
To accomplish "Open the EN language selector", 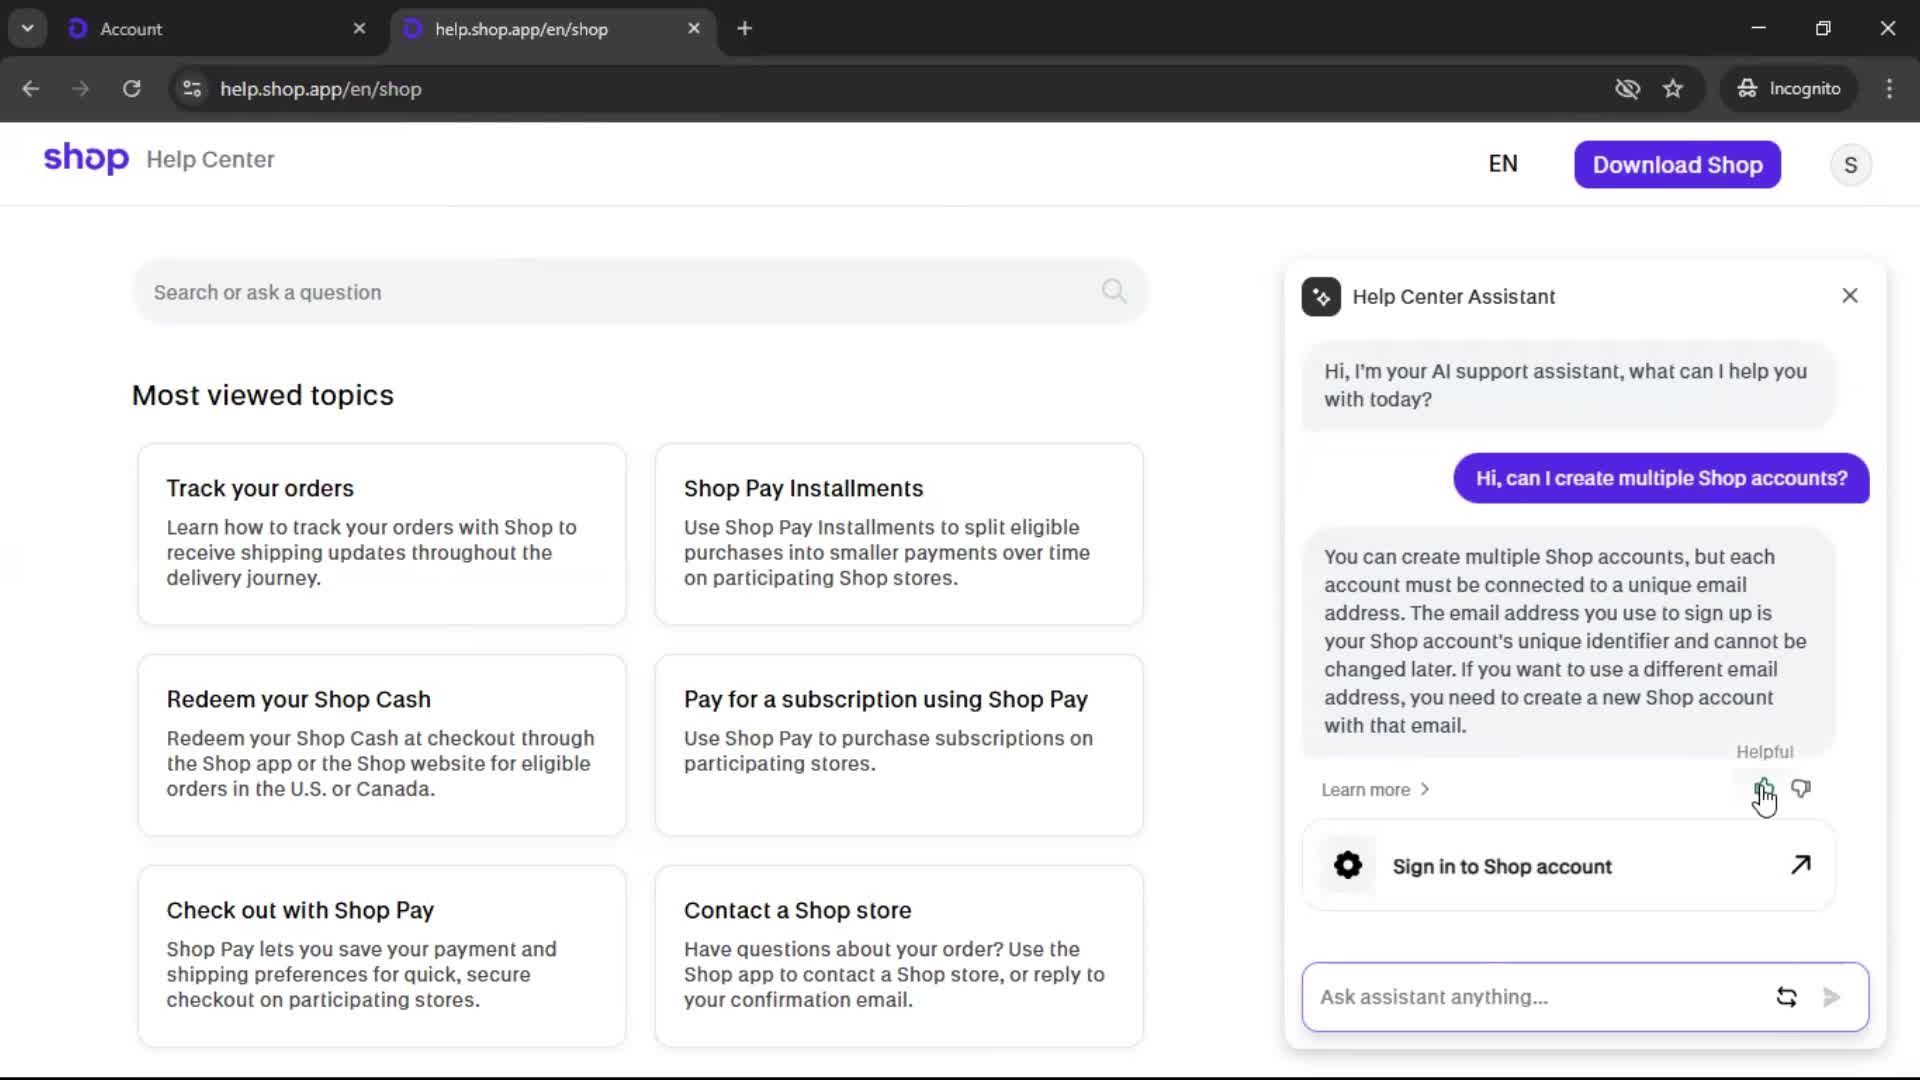I will coord(1502,164).
